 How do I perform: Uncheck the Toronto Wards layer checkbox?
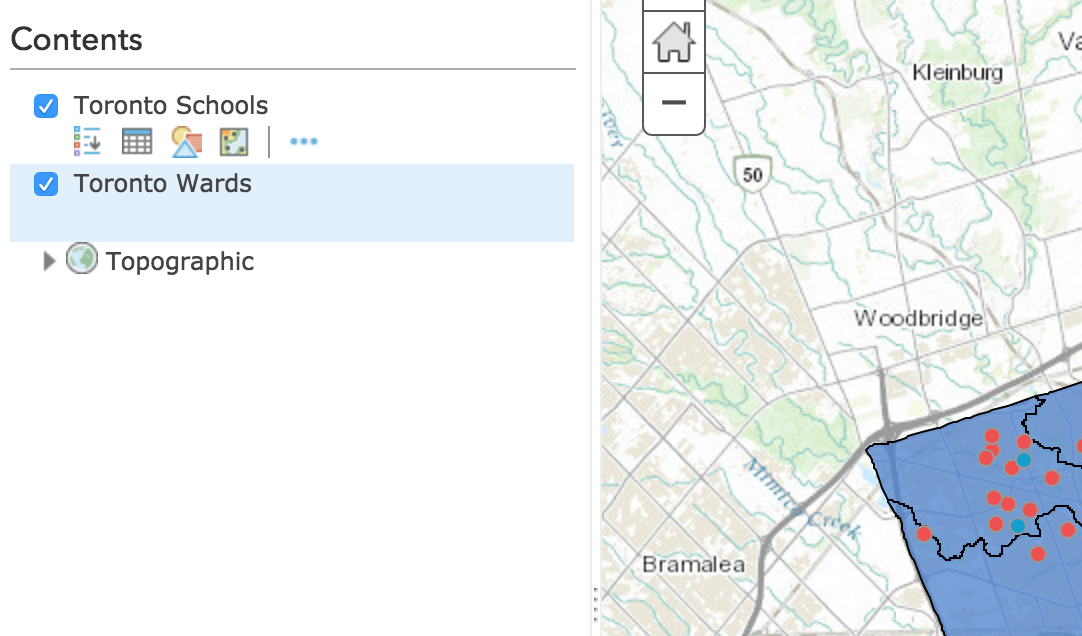pyautogui.click(x=46, y=184)
